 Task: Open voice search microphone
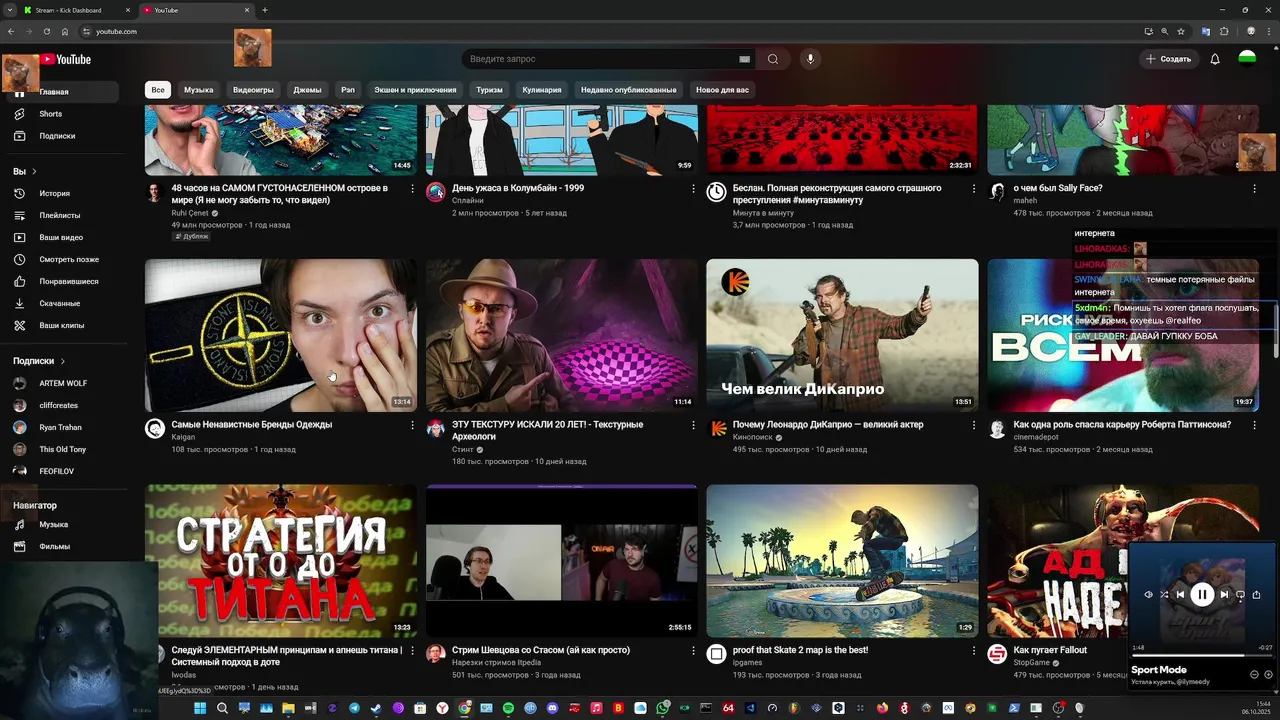pos(810,59)
